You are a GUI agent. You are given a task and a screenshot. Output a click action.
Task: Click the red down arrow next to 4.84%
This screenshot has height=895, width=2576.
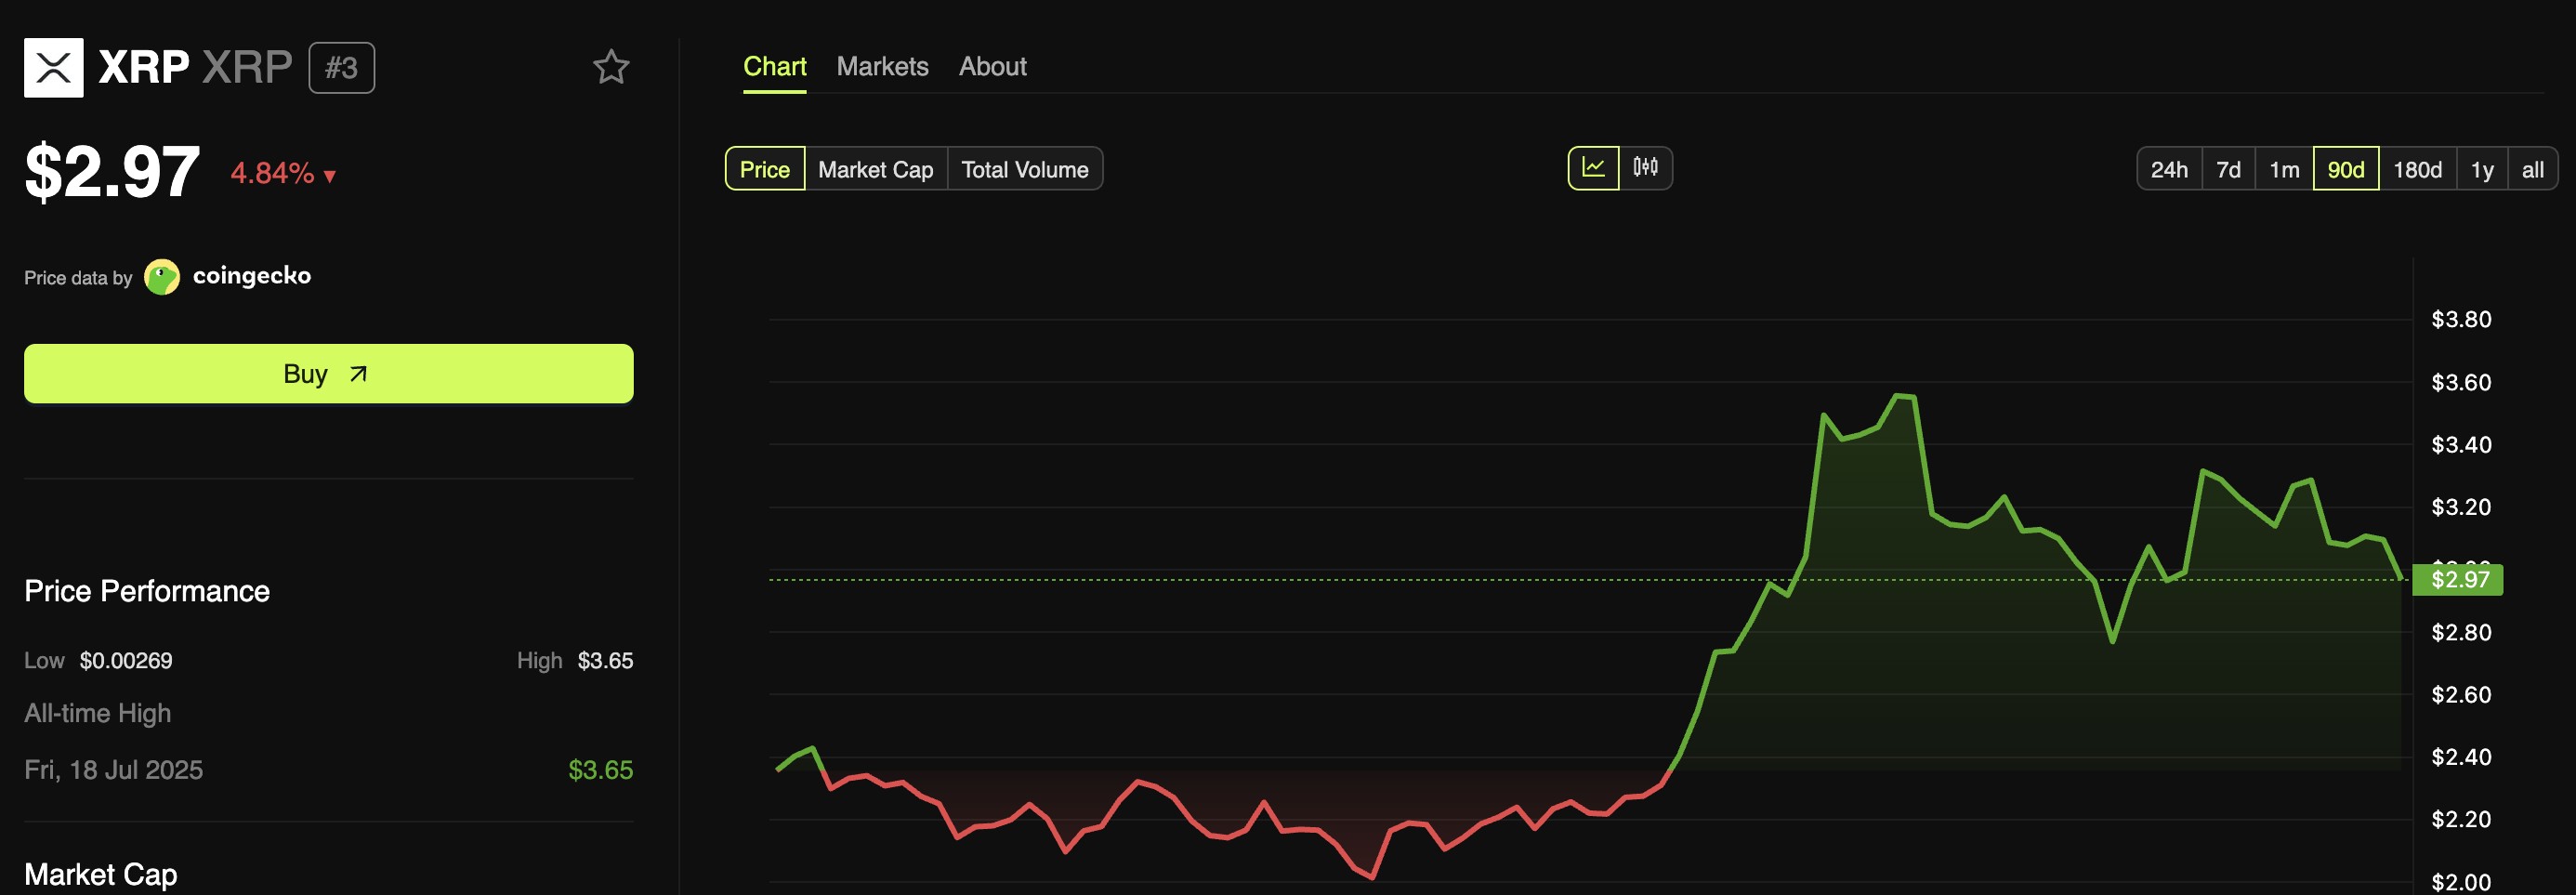tap(330, 176)
